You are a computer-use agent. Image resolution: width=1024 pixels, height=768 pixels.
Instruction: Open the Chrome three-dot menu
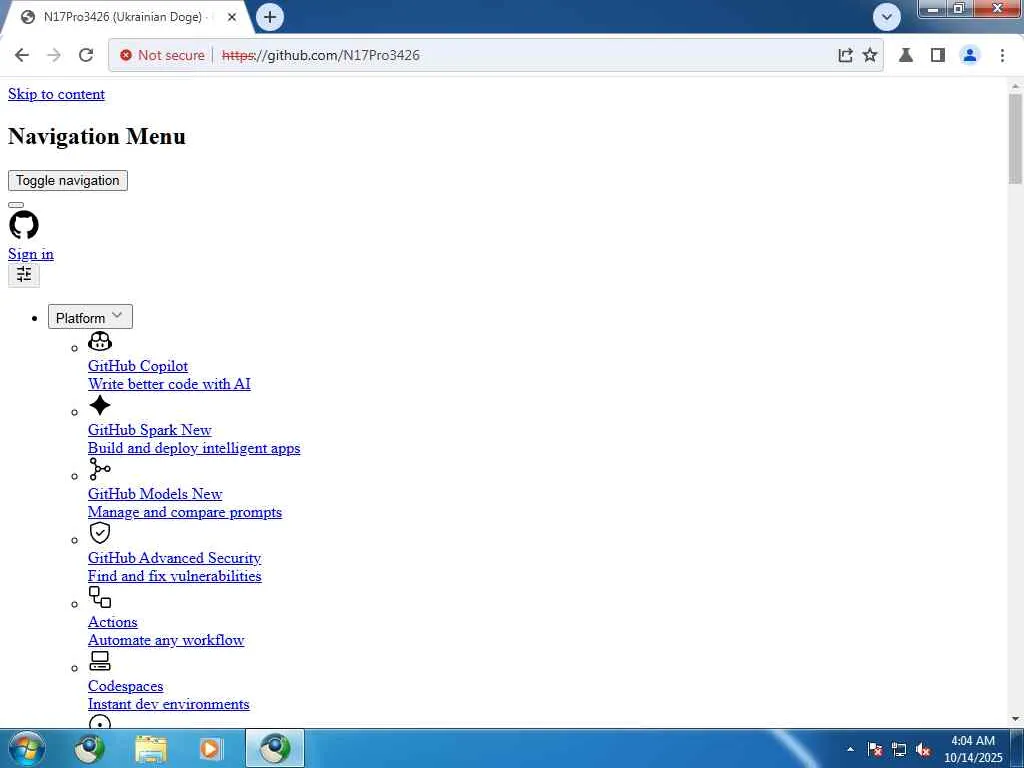1002,55
